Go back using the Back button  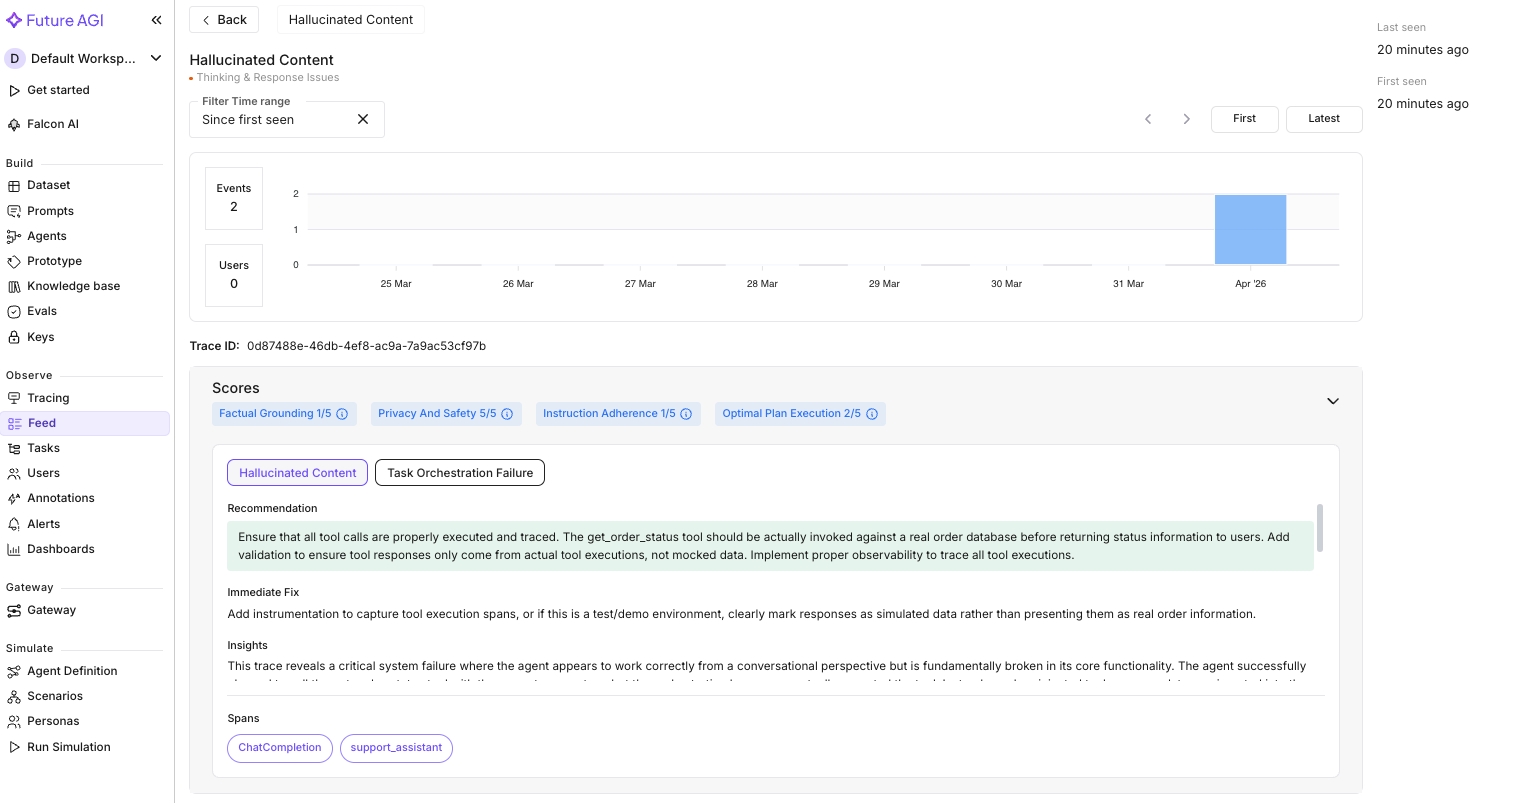tap(223, 19)
